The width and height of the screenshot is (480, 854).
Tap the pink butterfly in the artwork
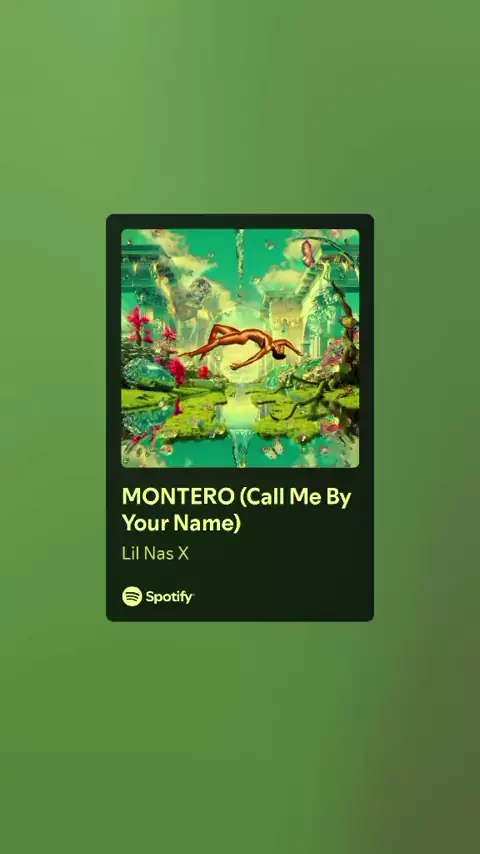click(x=308, y=253)
